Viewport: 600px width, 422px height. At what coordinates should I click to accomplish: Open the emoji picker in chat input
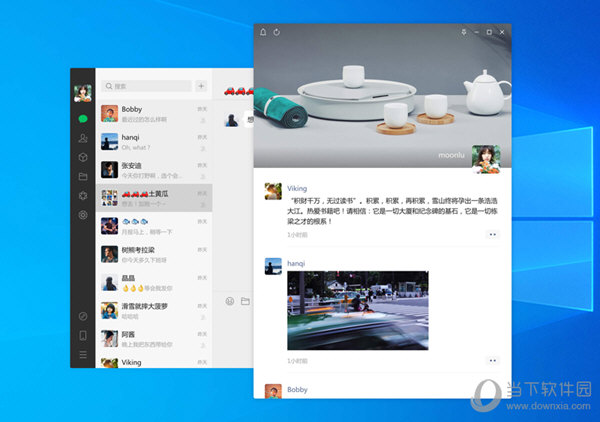(229, 300)
